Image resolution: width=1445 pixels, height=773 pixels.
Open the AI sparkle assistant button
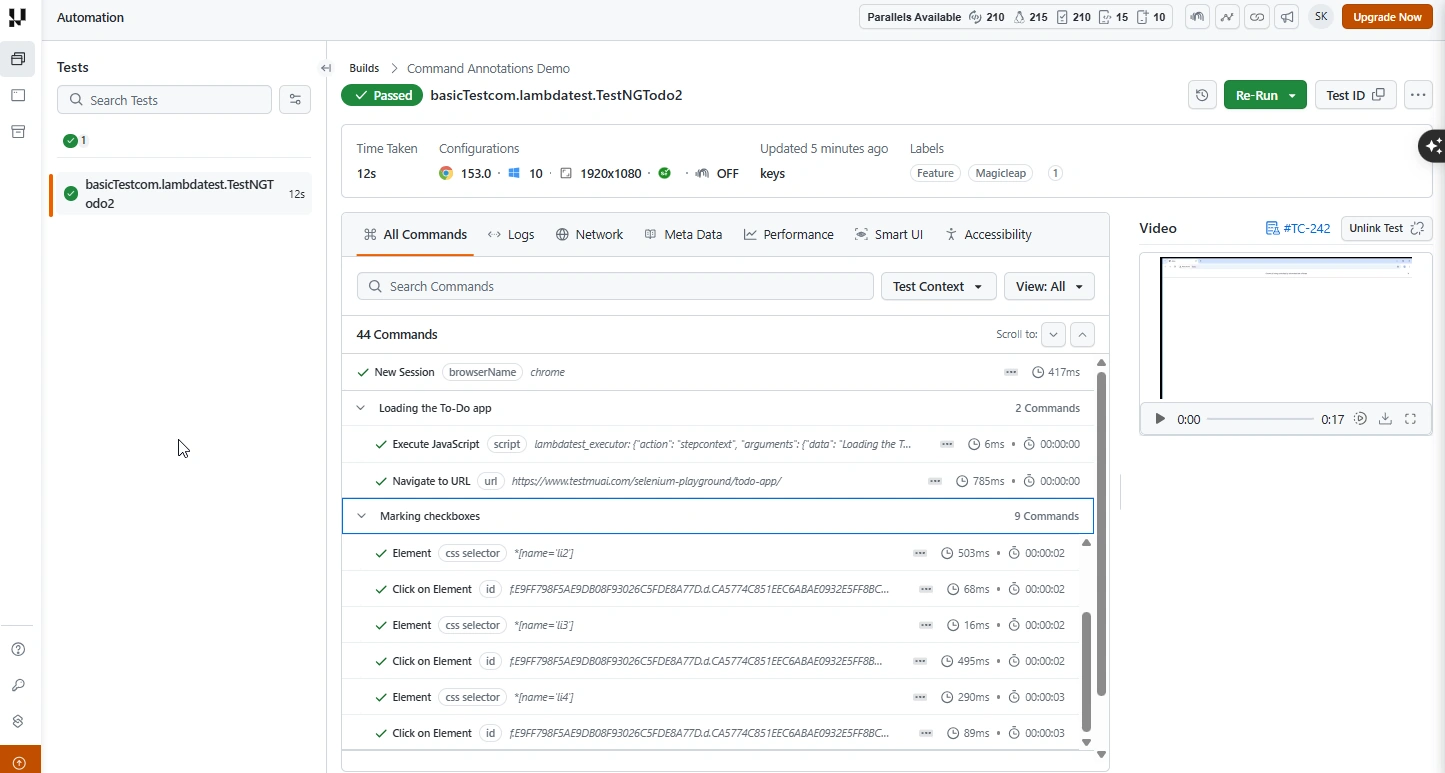click(x=1432, y=146)
